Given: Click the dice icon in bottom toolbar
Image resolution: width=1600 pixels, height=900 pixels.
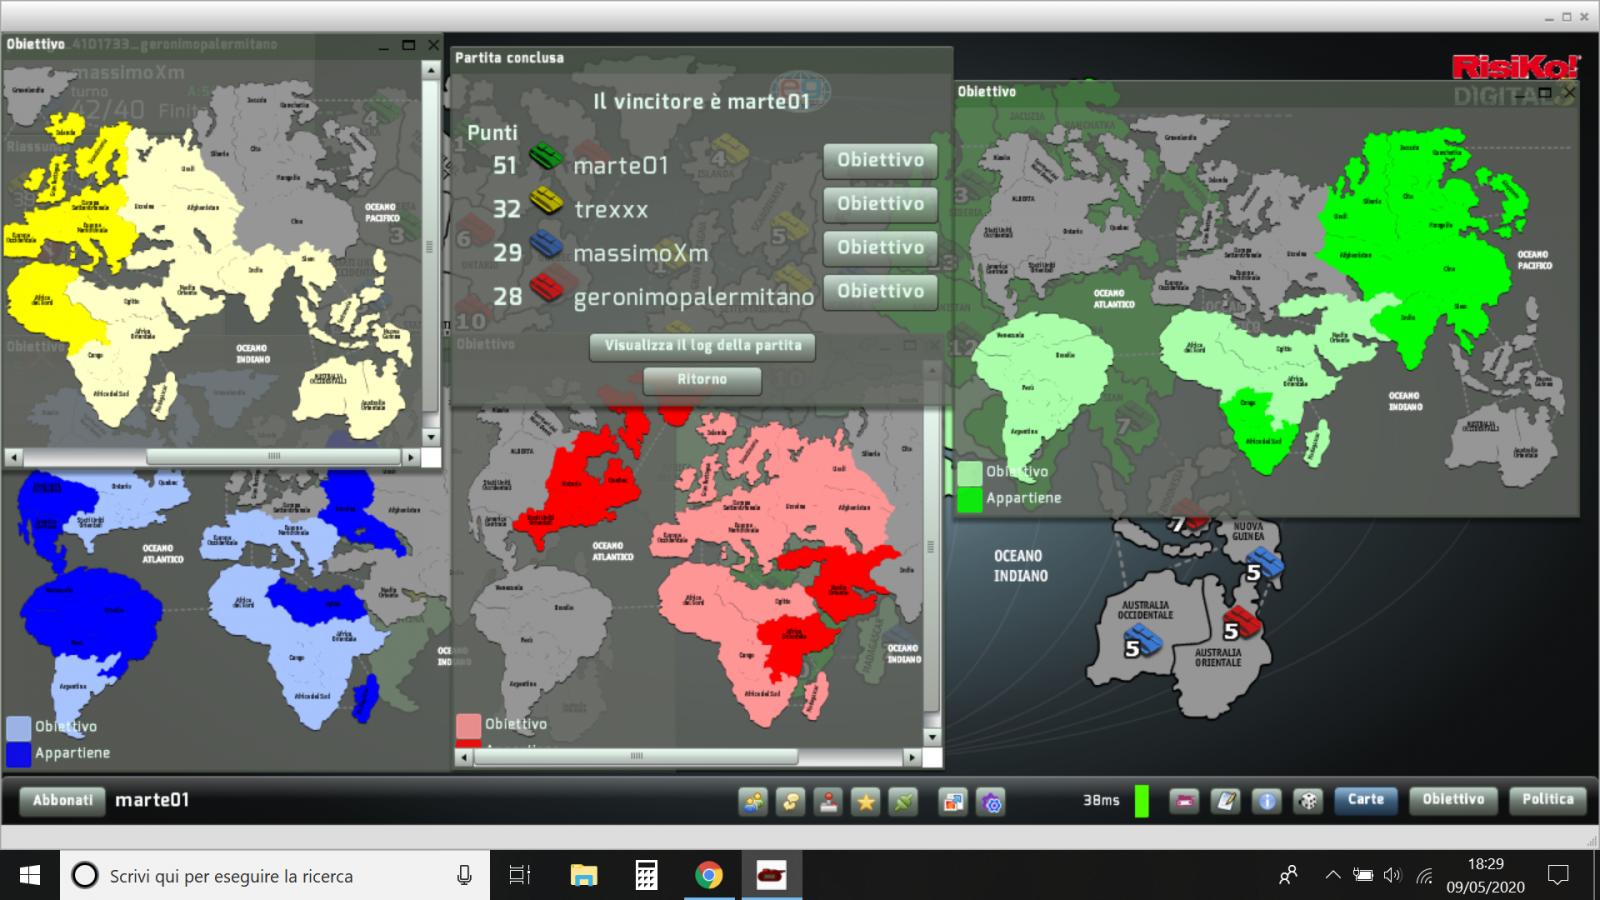Looking at the screenshot, I should tap(1308, 801).
